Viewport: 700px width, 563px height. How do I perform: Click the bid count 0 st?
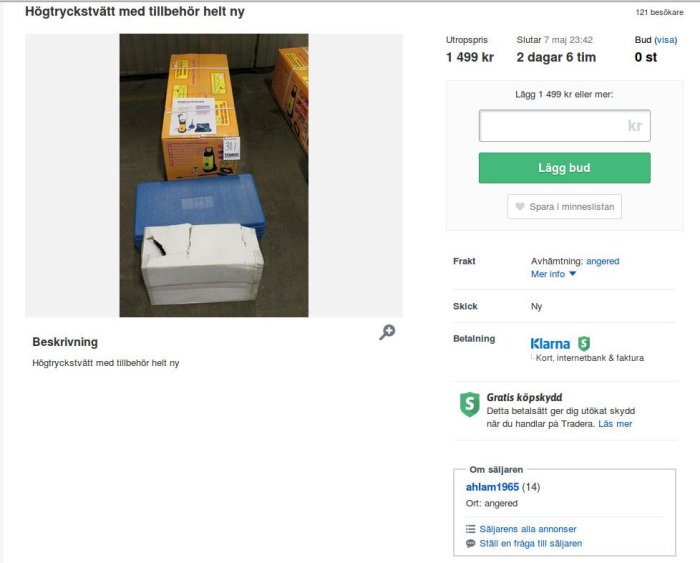[646, 57]
